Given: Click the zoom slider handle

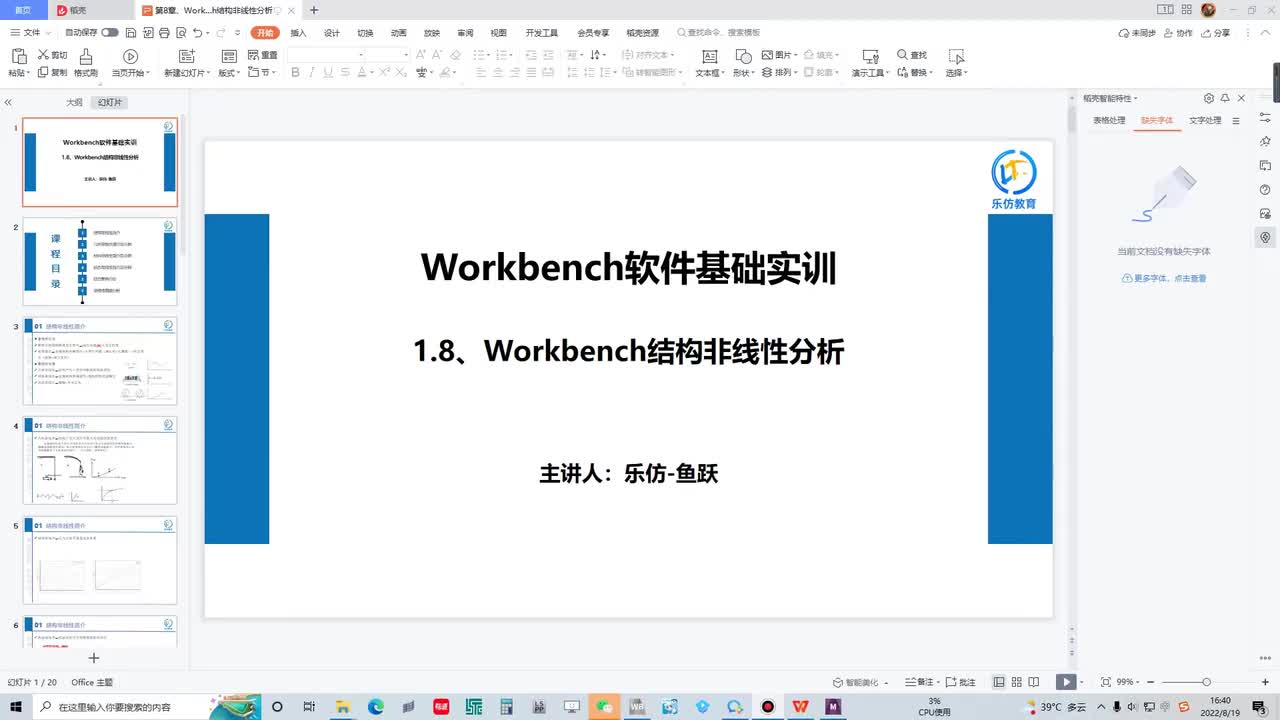Looking at the screenshot, I should [1206, 682].
